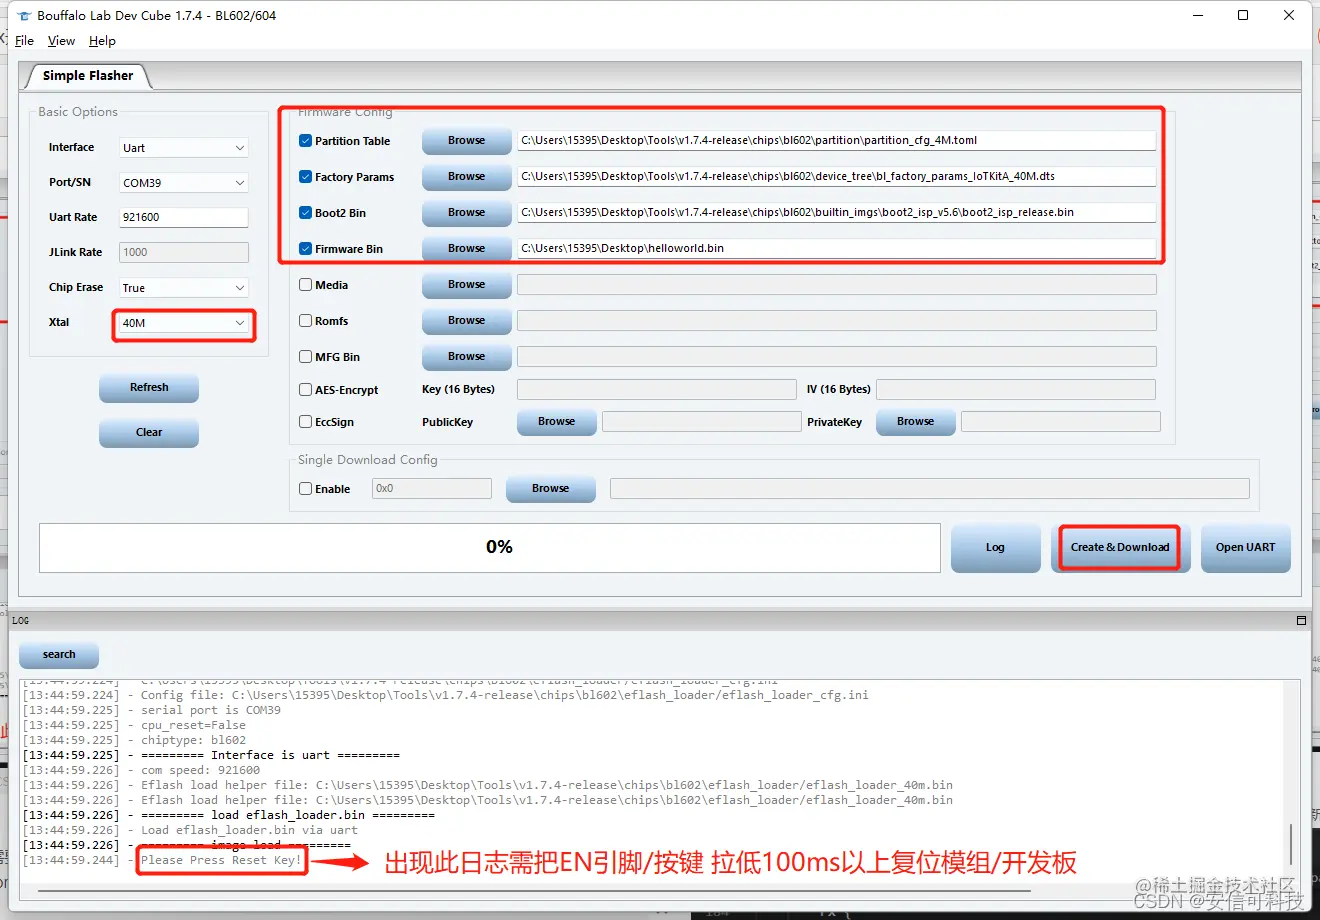Click the LOG panel maximize icon
Viewport: 1320px width, 920px height.
click(x=1301, y=621)
